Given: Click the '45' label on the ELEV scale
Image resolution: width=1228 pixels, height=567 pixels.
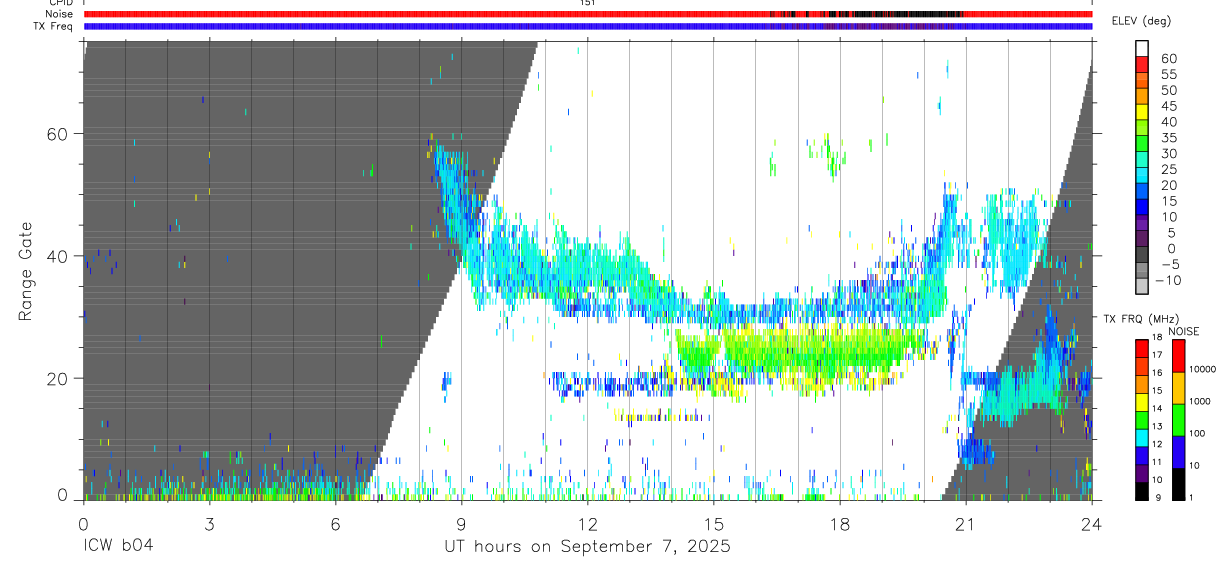Looking at the screenshot, I should click(x=1168, y=106).
